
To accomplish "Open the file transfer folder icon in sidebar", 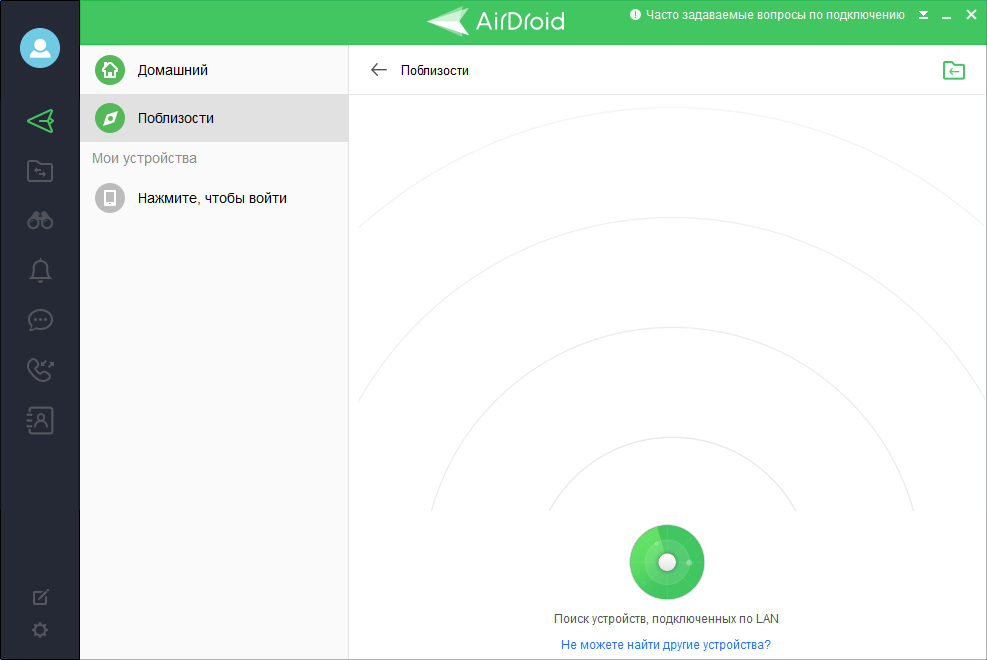I will 40,171.
